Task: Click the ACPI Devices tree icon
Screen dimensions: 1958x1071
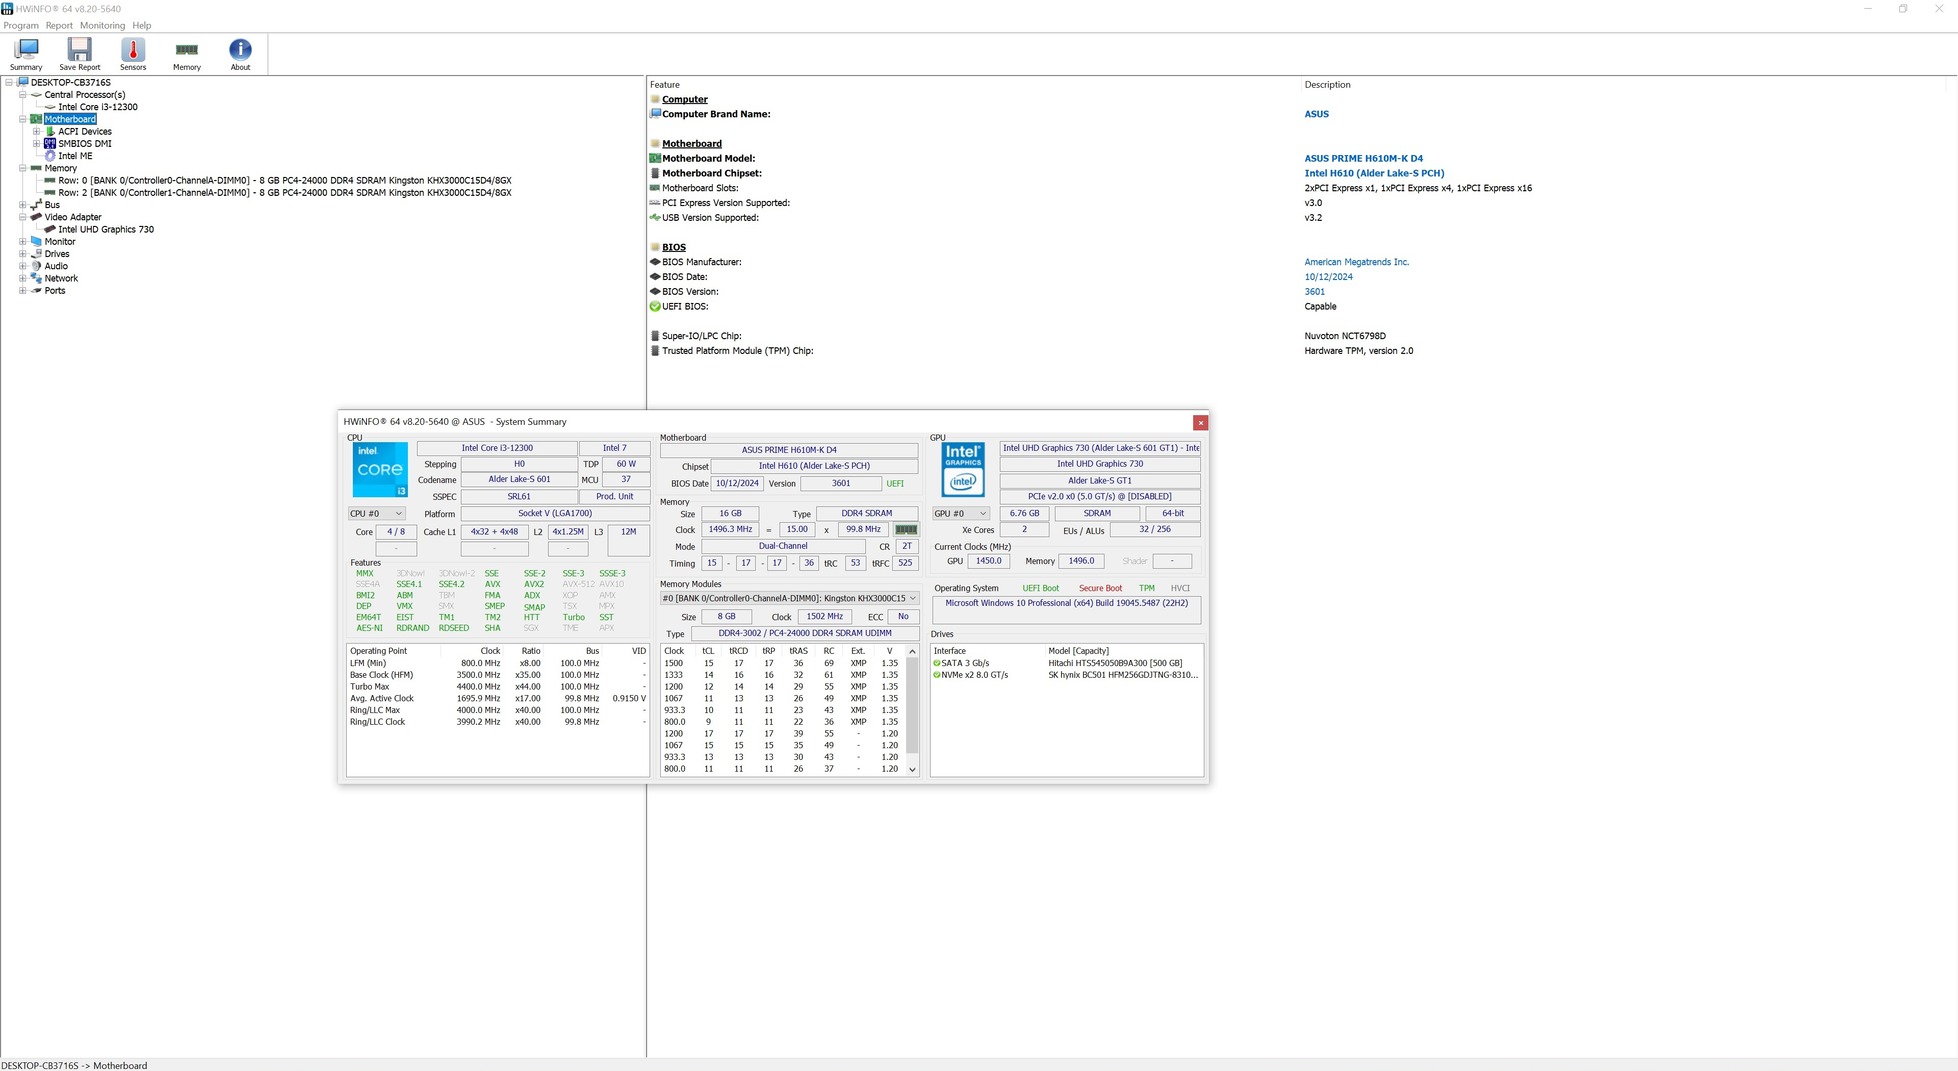Action: pos(50,131)
